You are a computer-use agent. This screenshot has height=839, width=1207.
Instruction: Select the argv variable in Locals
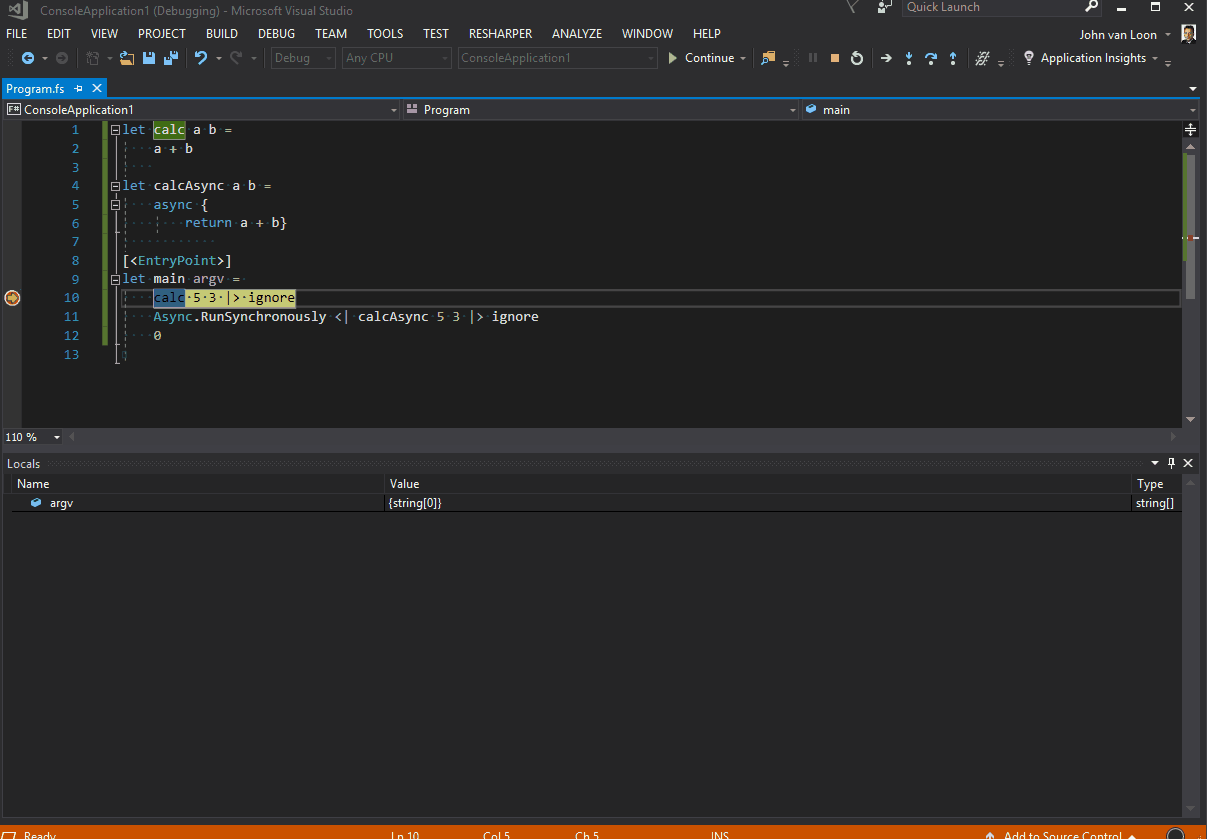(x=60, y=502)
